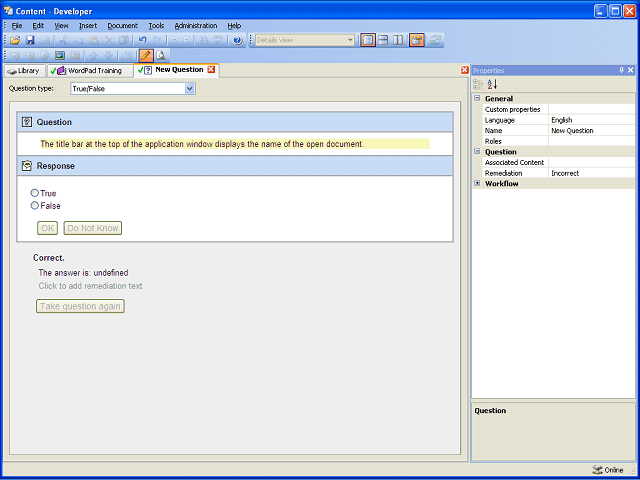The image size is (640, 480).
Task: Click the Refresh sync arrows icon
Action: point(435,40)
